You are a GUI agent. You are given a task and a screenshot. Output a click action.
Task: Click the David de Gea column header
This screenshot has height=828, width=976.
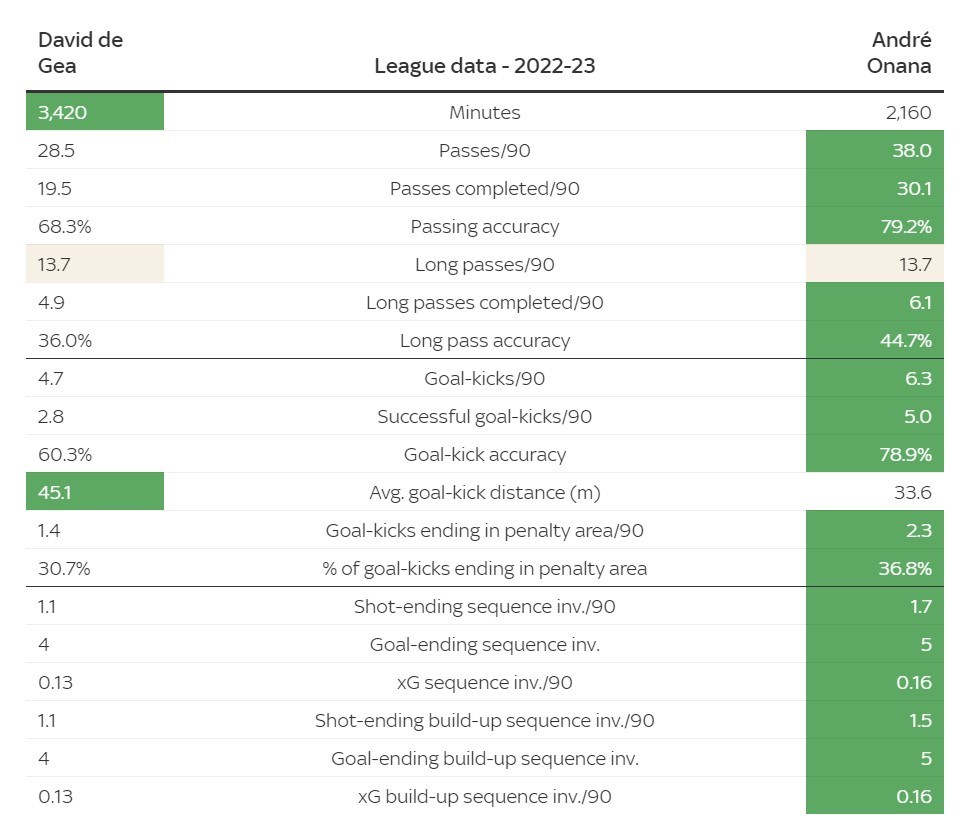80,53
